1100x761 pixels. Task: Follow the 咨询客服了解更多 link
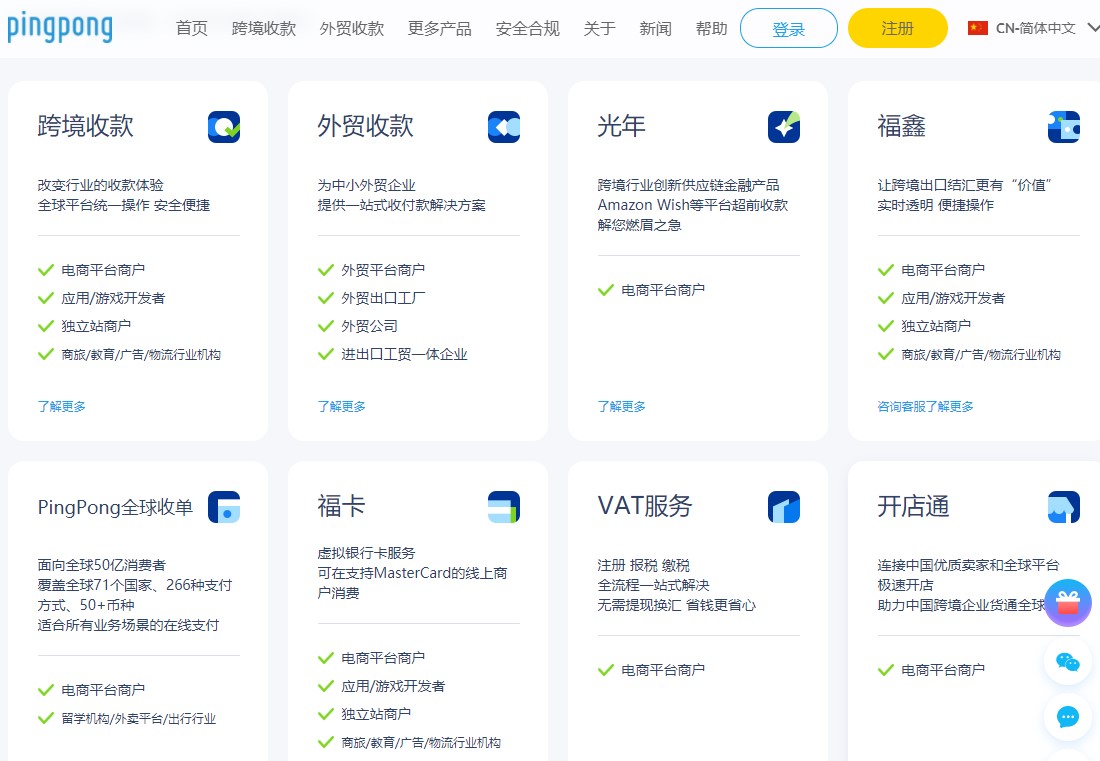(x=925, y=406)
